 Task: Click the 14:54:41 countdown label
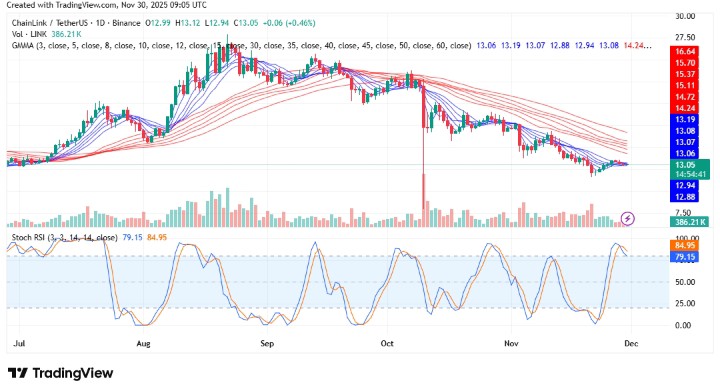690,174
